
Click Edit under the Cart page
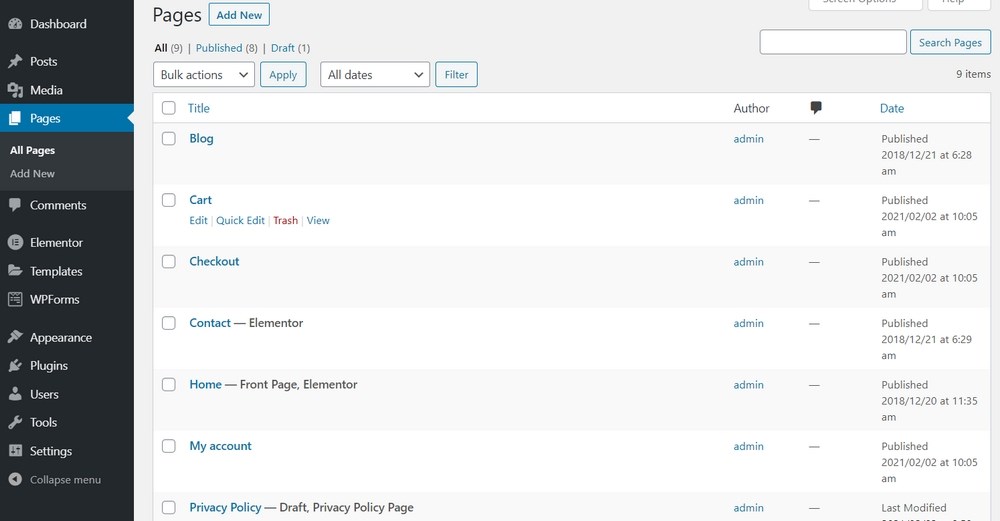(x=198, y=220)
